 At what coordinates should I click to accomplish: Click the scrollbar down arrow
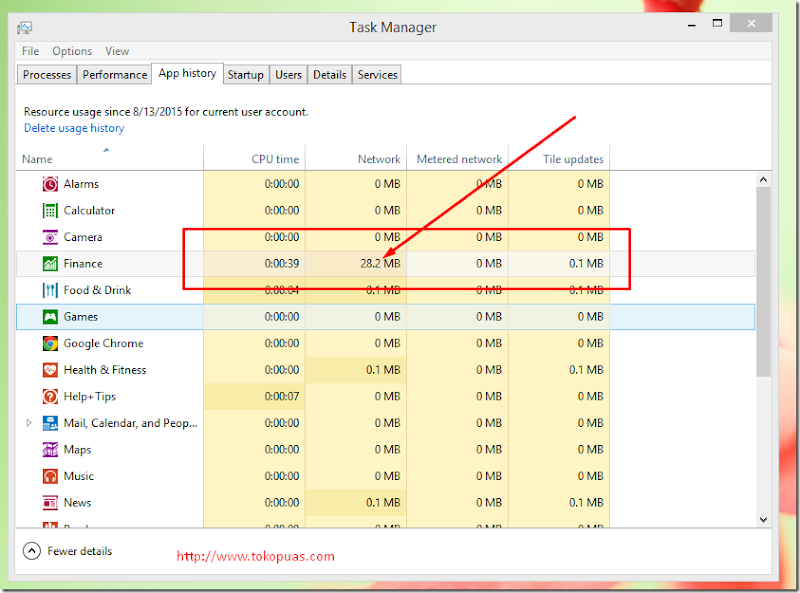point(763,520)
